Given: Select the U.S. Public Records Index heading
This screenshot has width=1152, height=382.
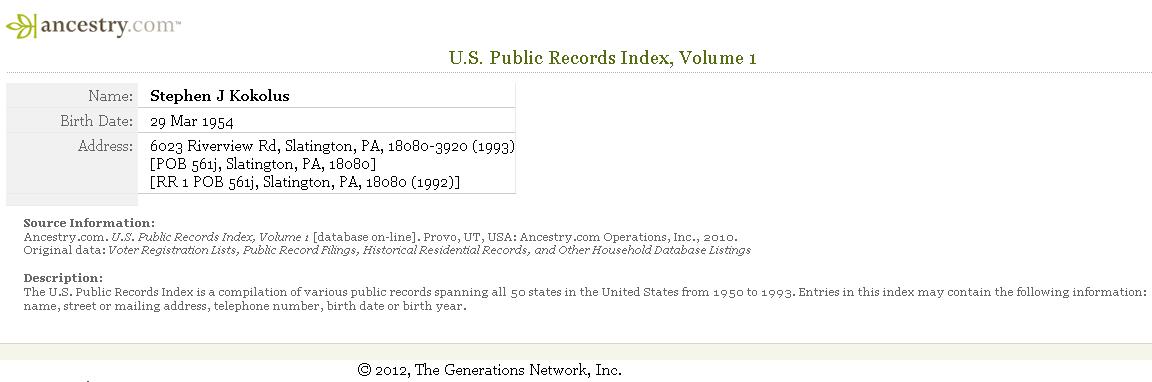Looking at the screenshot, I should coord(602,58).
